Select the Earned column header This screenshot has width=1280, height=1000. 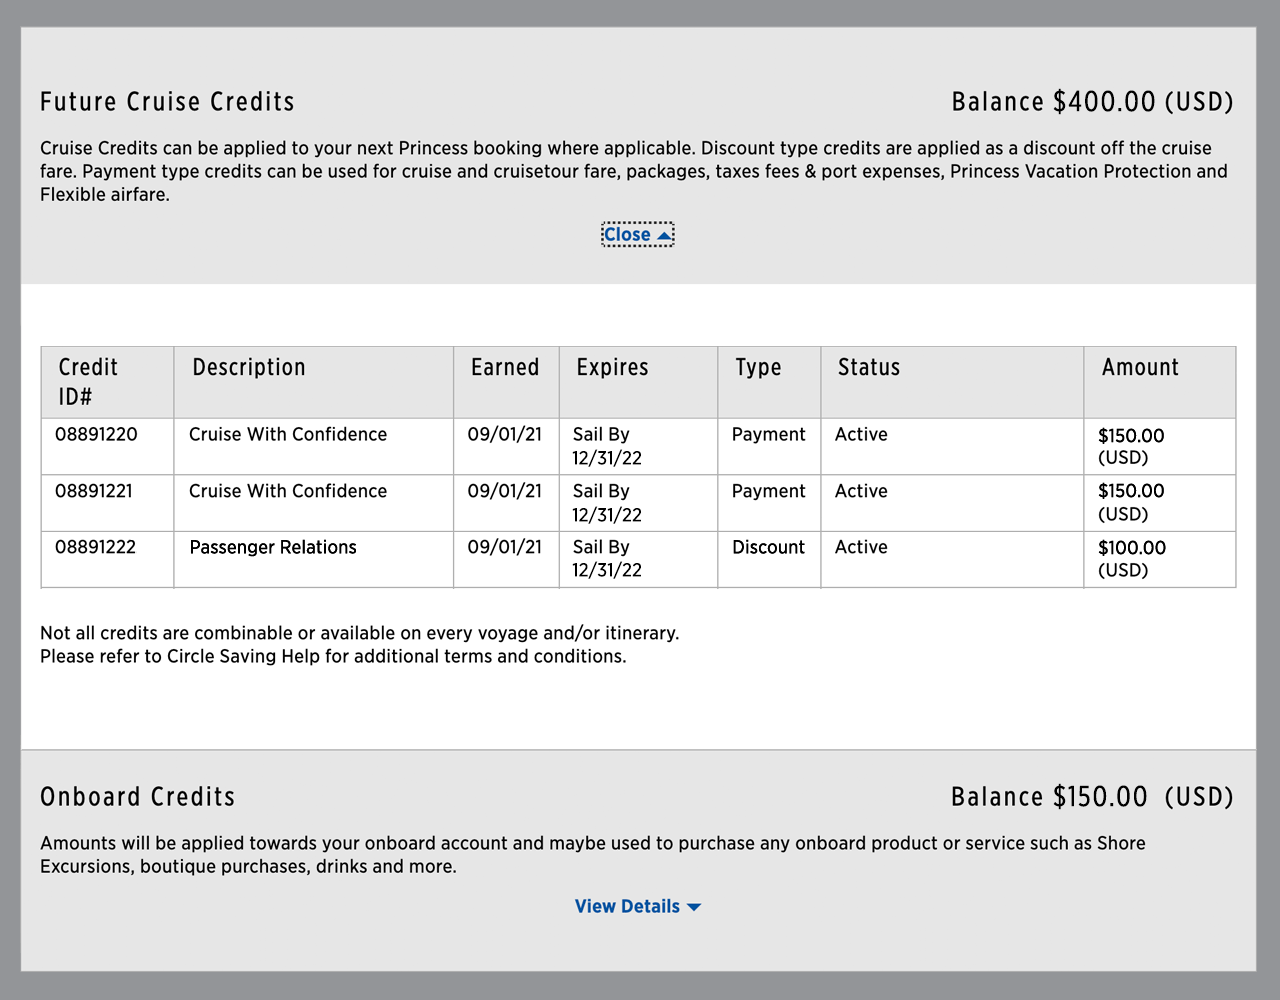click(505, 367)
